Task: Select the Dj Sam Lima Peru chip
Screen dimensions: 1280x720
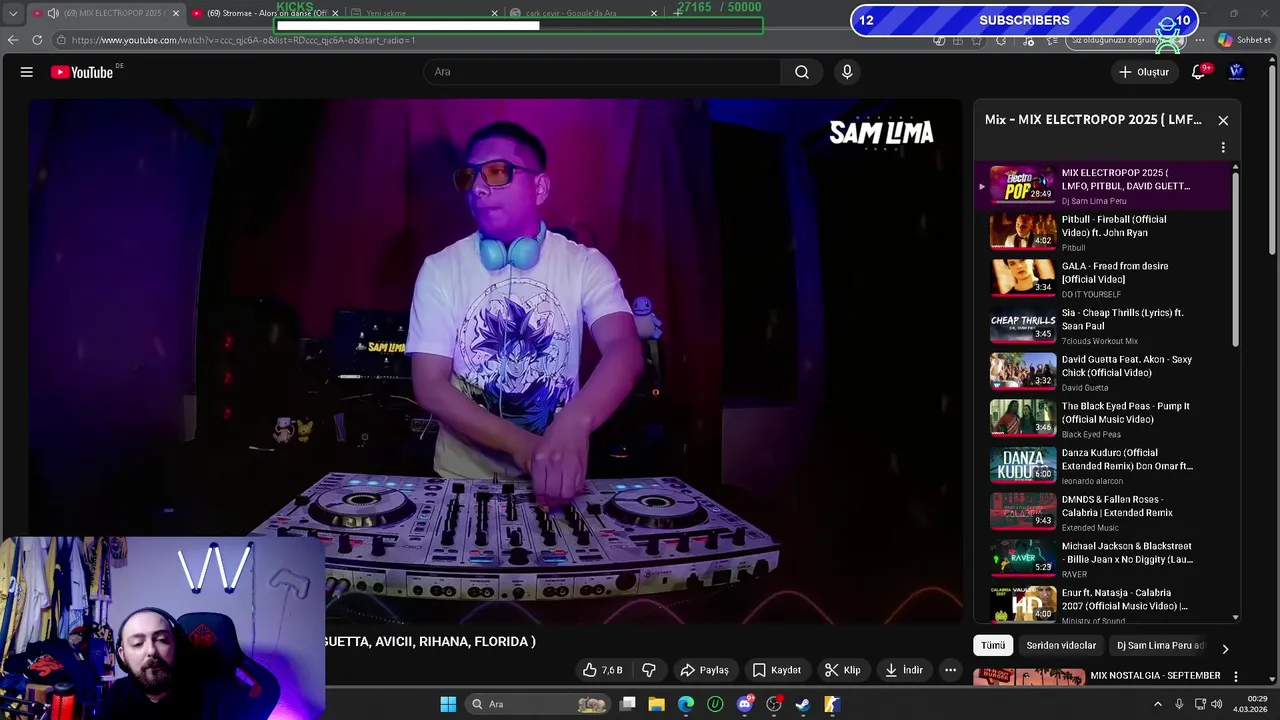Action: tap(1160, 646)
